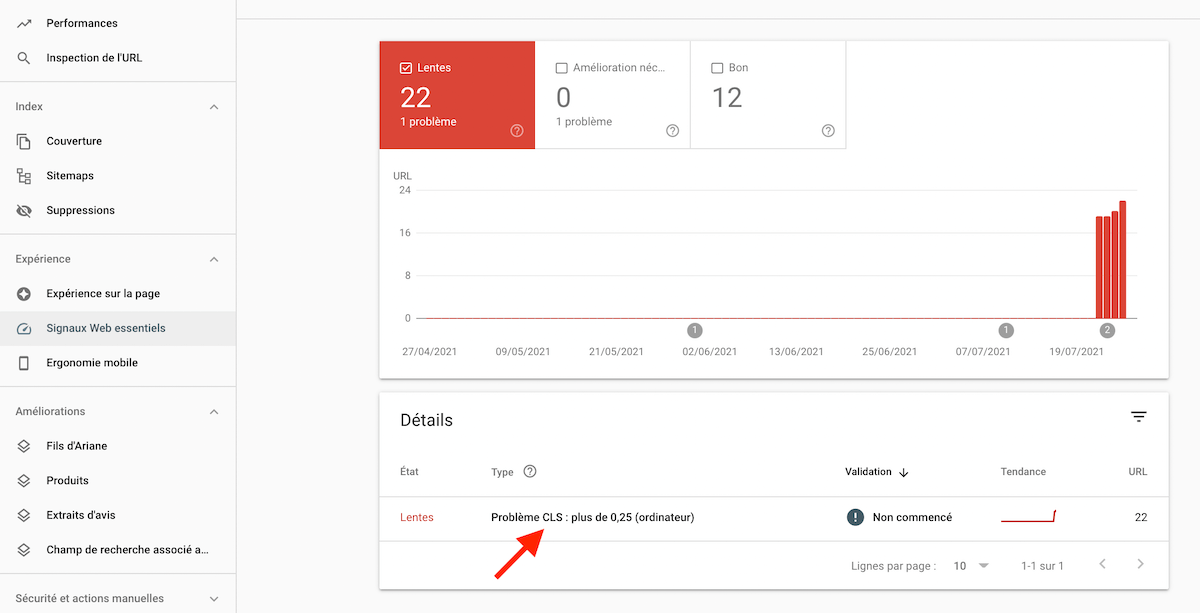
Task: Open the Couverture report icon
Action: coord(22,141)
